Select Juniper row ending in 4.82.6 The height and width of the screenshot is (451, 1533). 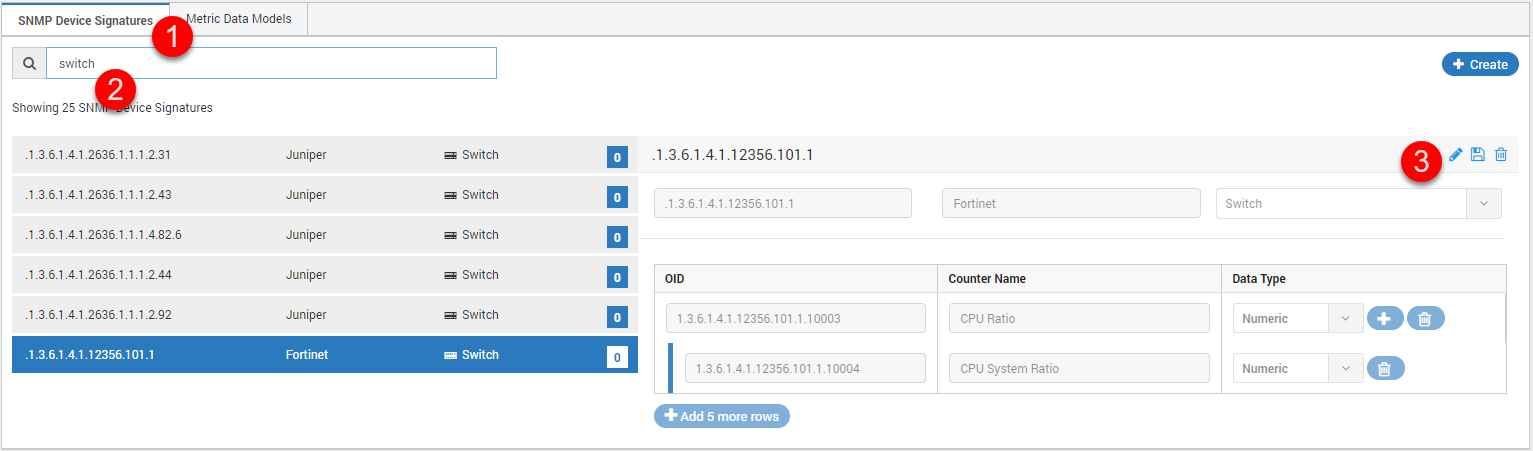(325, 235)
